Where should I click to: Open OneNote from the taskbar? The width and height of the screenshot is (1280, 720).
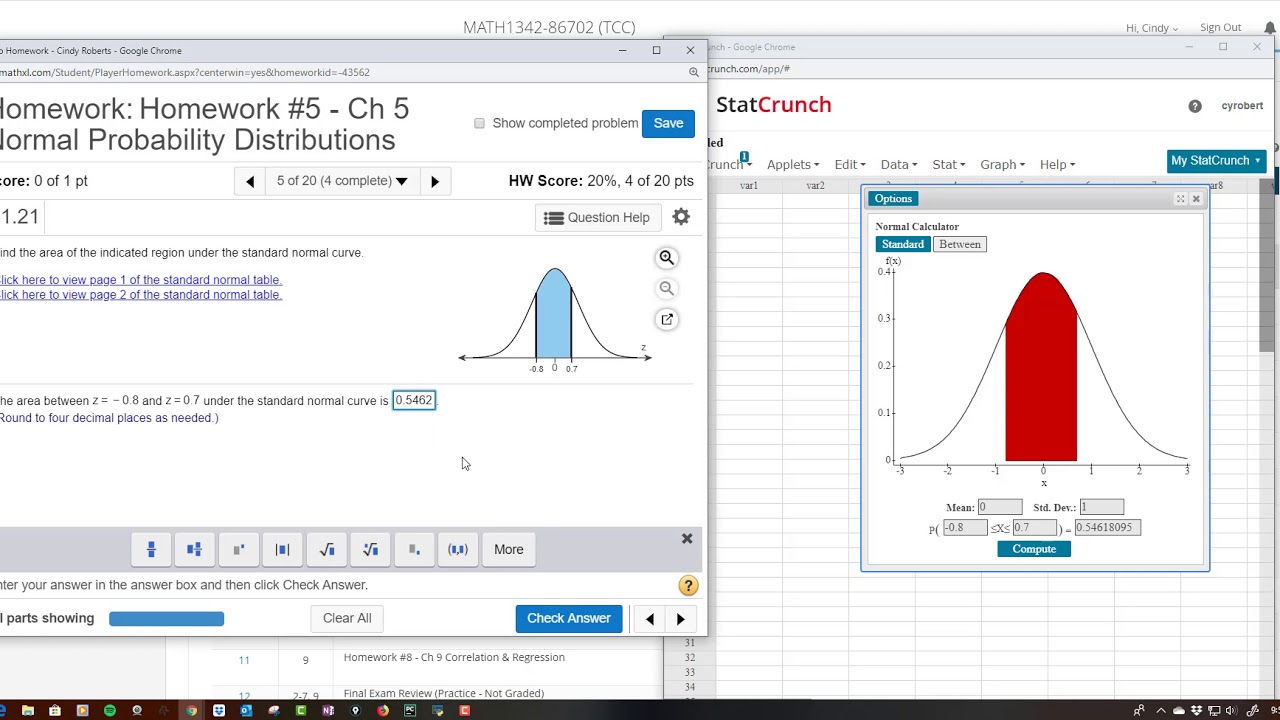328,710
